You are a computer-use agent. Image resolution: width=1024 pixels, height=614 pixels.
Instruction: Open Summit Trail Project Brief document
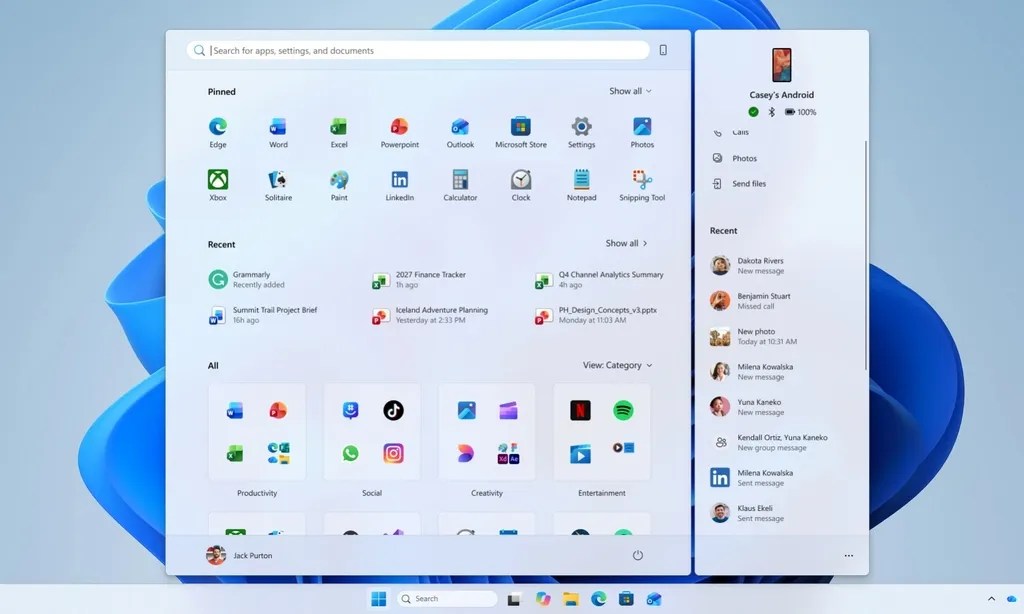tap(263, 315)
